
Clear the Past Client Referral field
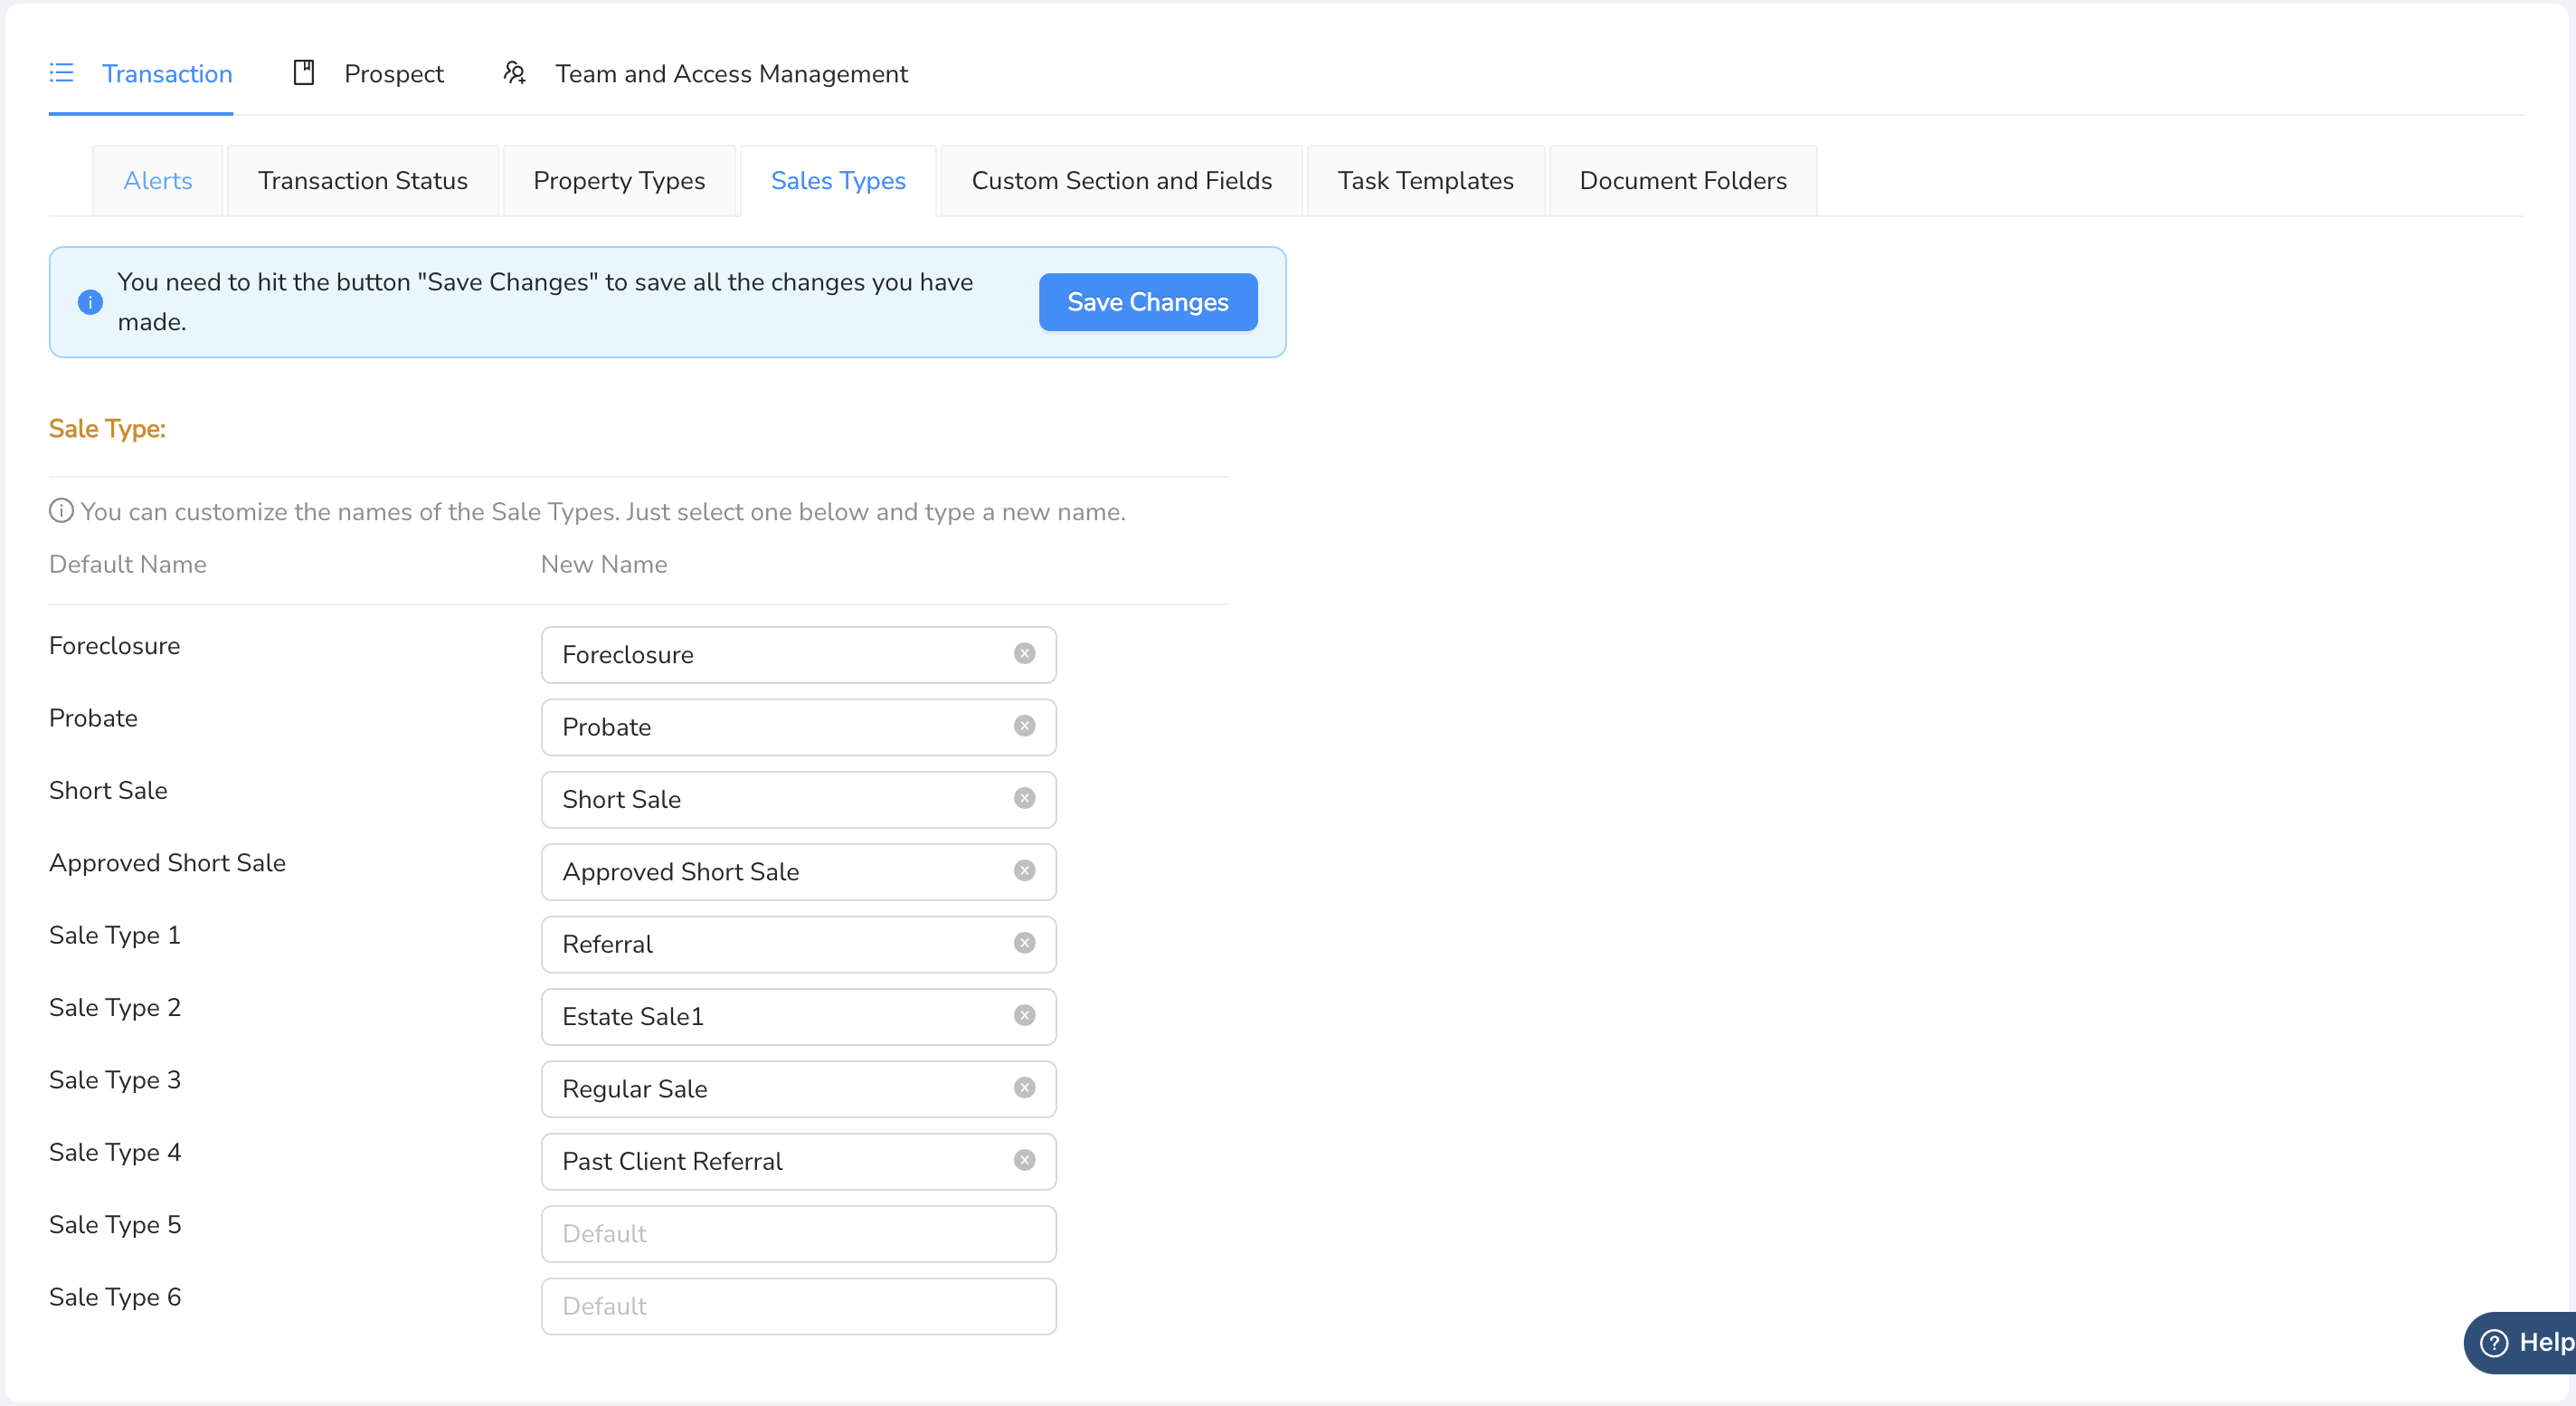(x=1024, y=1160)
